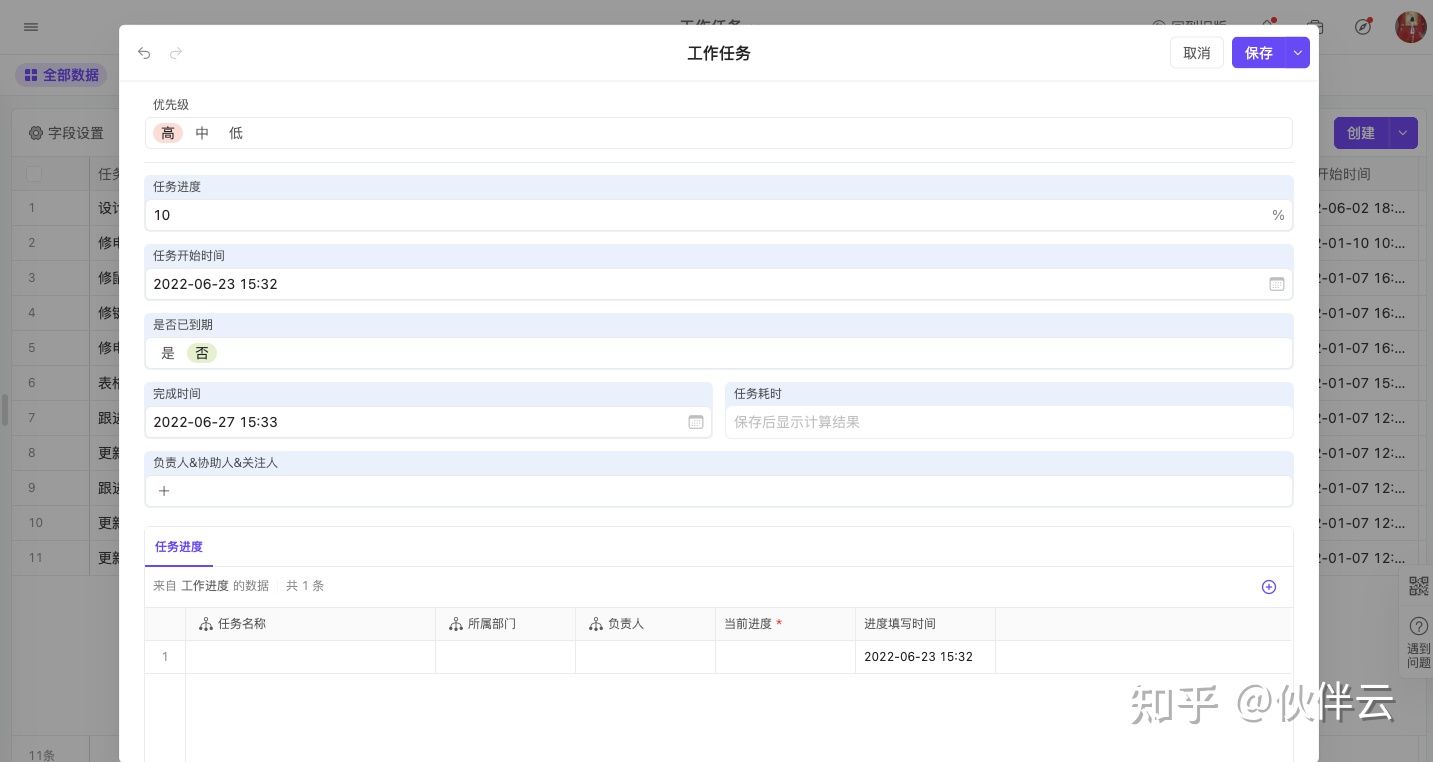Viewport: 1433px width, 762px height.
Task: Click plus icon to add 负责人&协助人&关注人
Action: 164,491
